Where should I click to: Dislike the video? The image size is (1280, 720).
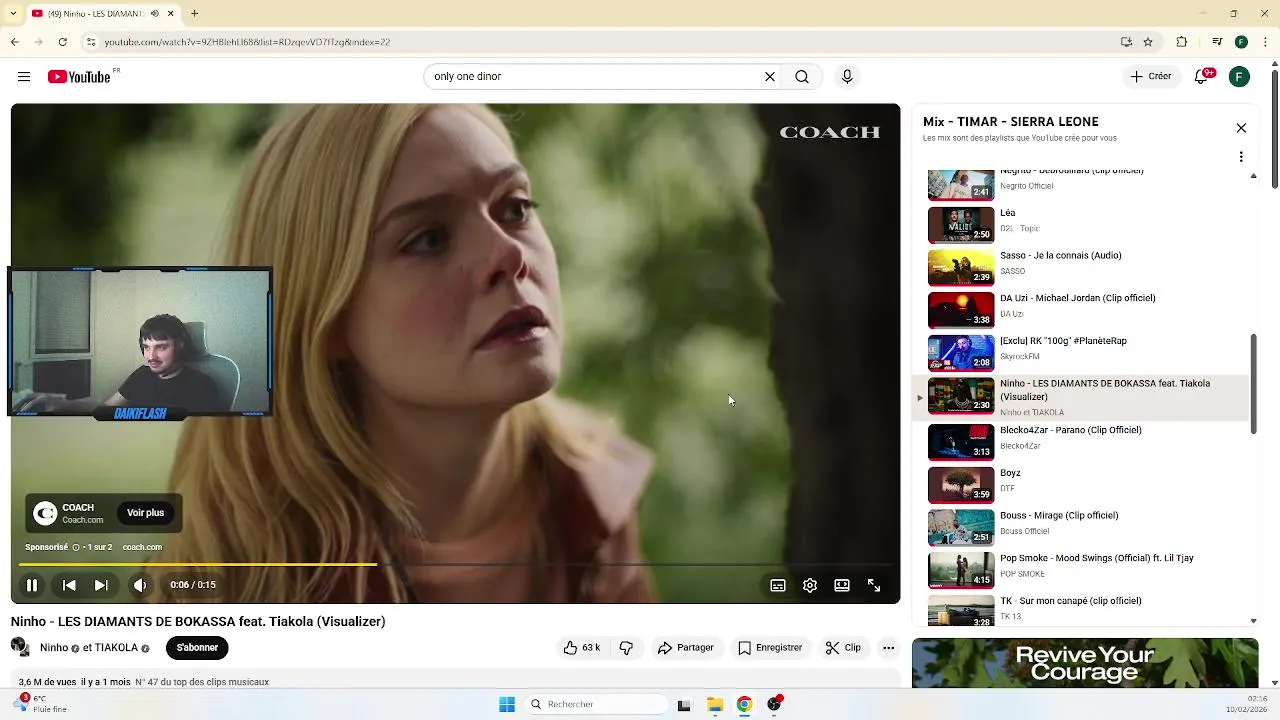(626, 648)
